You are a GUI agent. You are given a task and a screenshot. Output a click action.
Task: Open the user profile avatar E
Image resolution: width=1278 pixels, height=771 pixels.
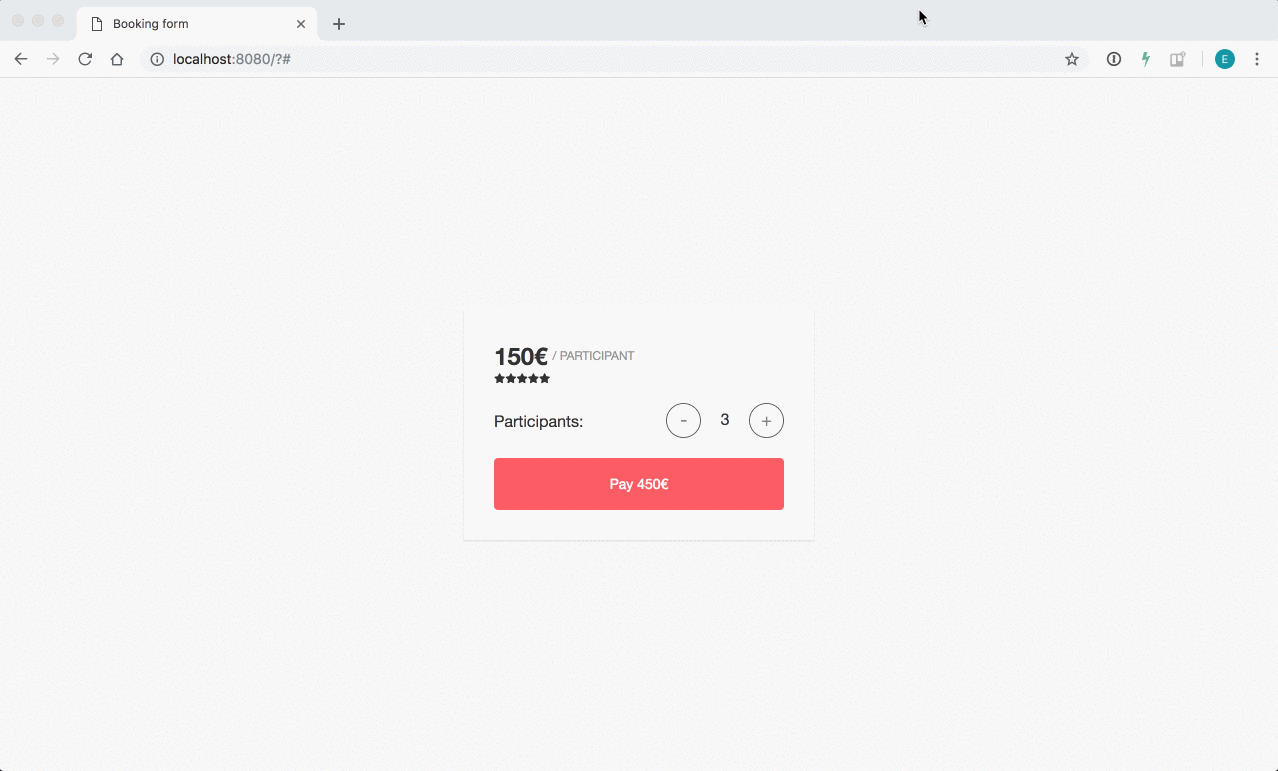(1225, 59)
